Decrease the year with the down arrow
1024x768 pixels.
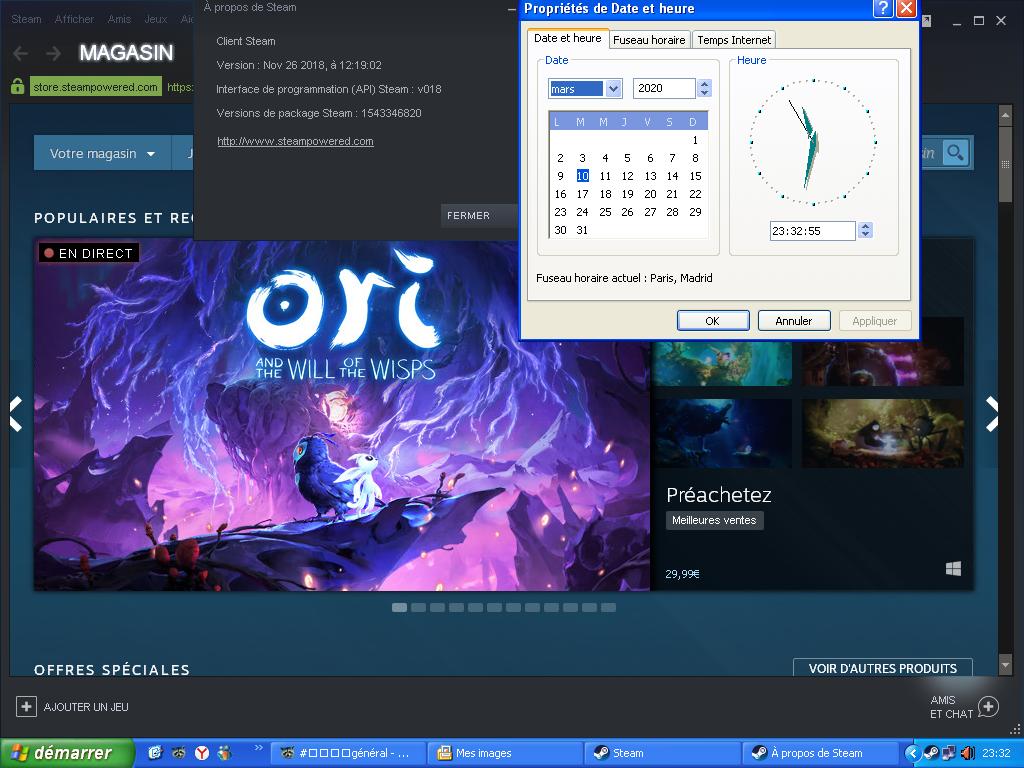click(x=704, y=93)
